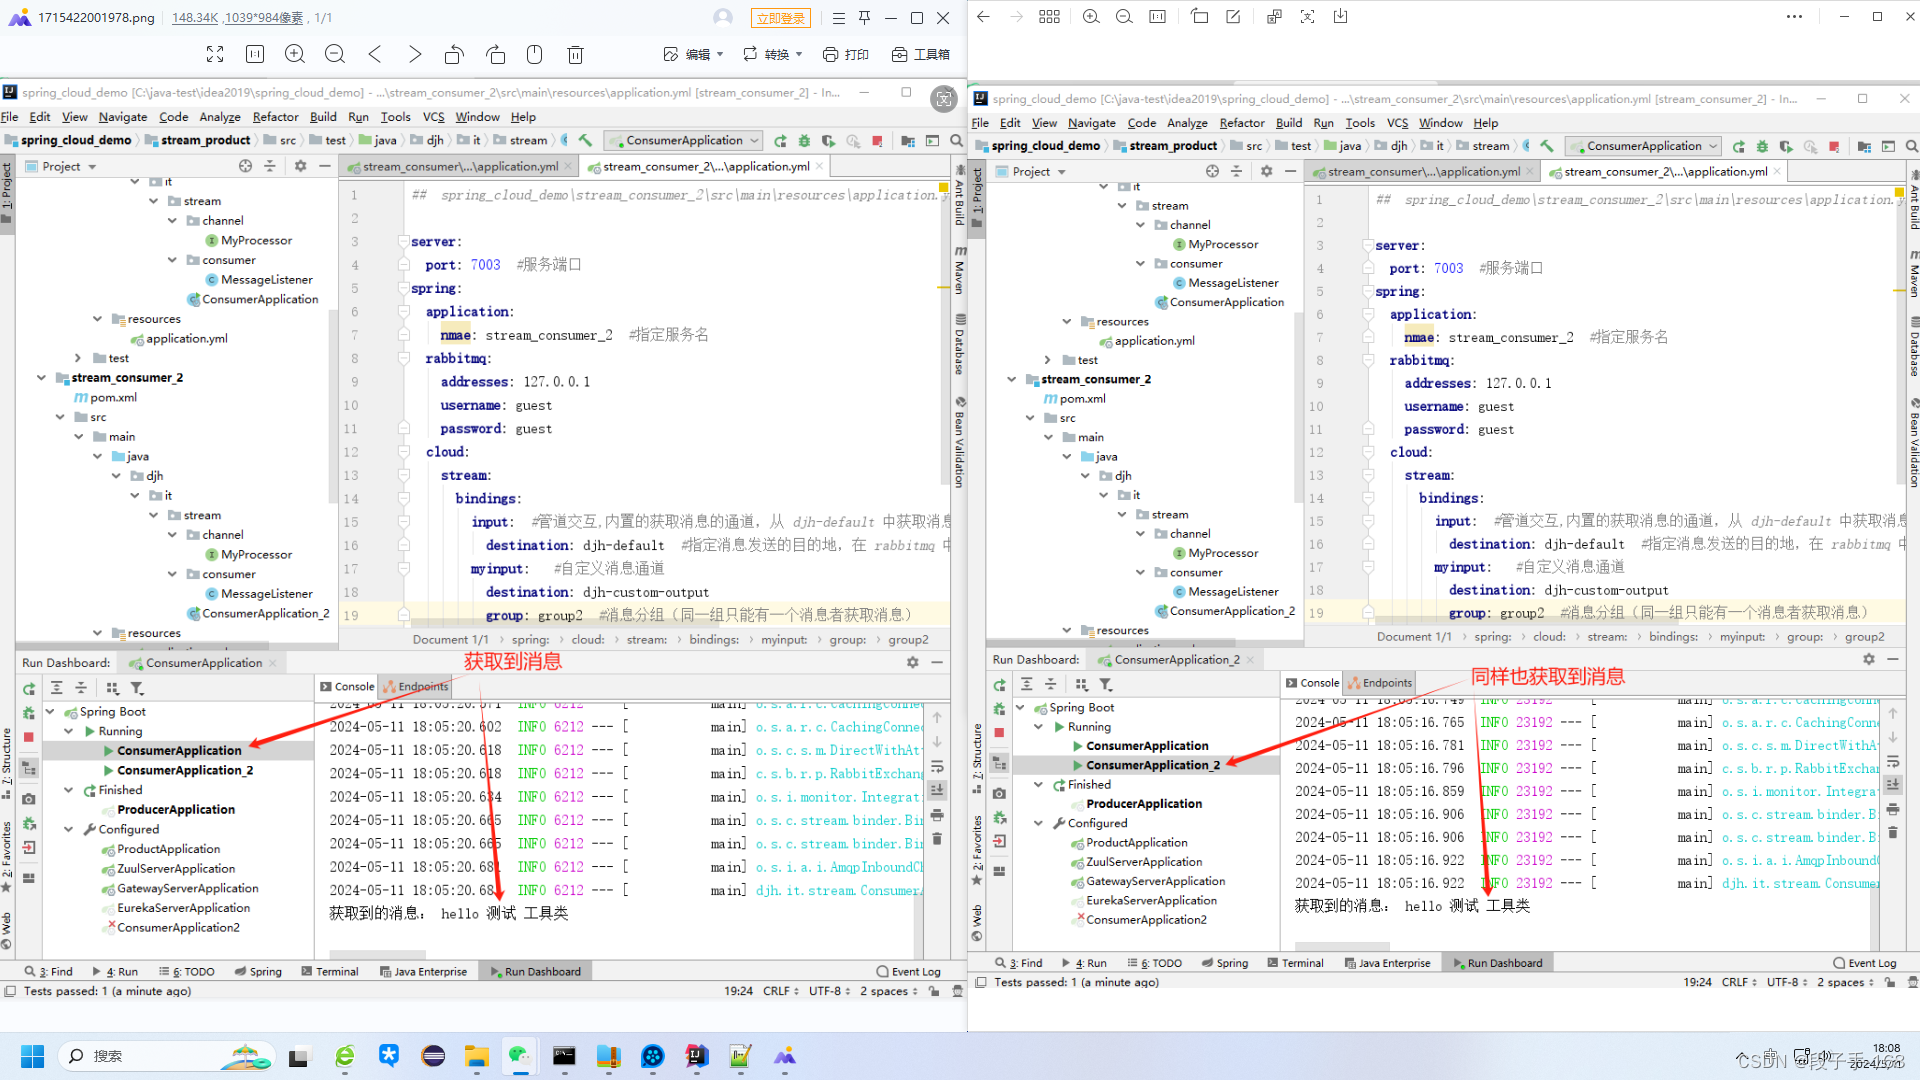The height and width of the screenshot is (1080, 1920).
Task: Click the 打印 print button in left viewer
Action: pyautogui.click(x=845, y=54)
